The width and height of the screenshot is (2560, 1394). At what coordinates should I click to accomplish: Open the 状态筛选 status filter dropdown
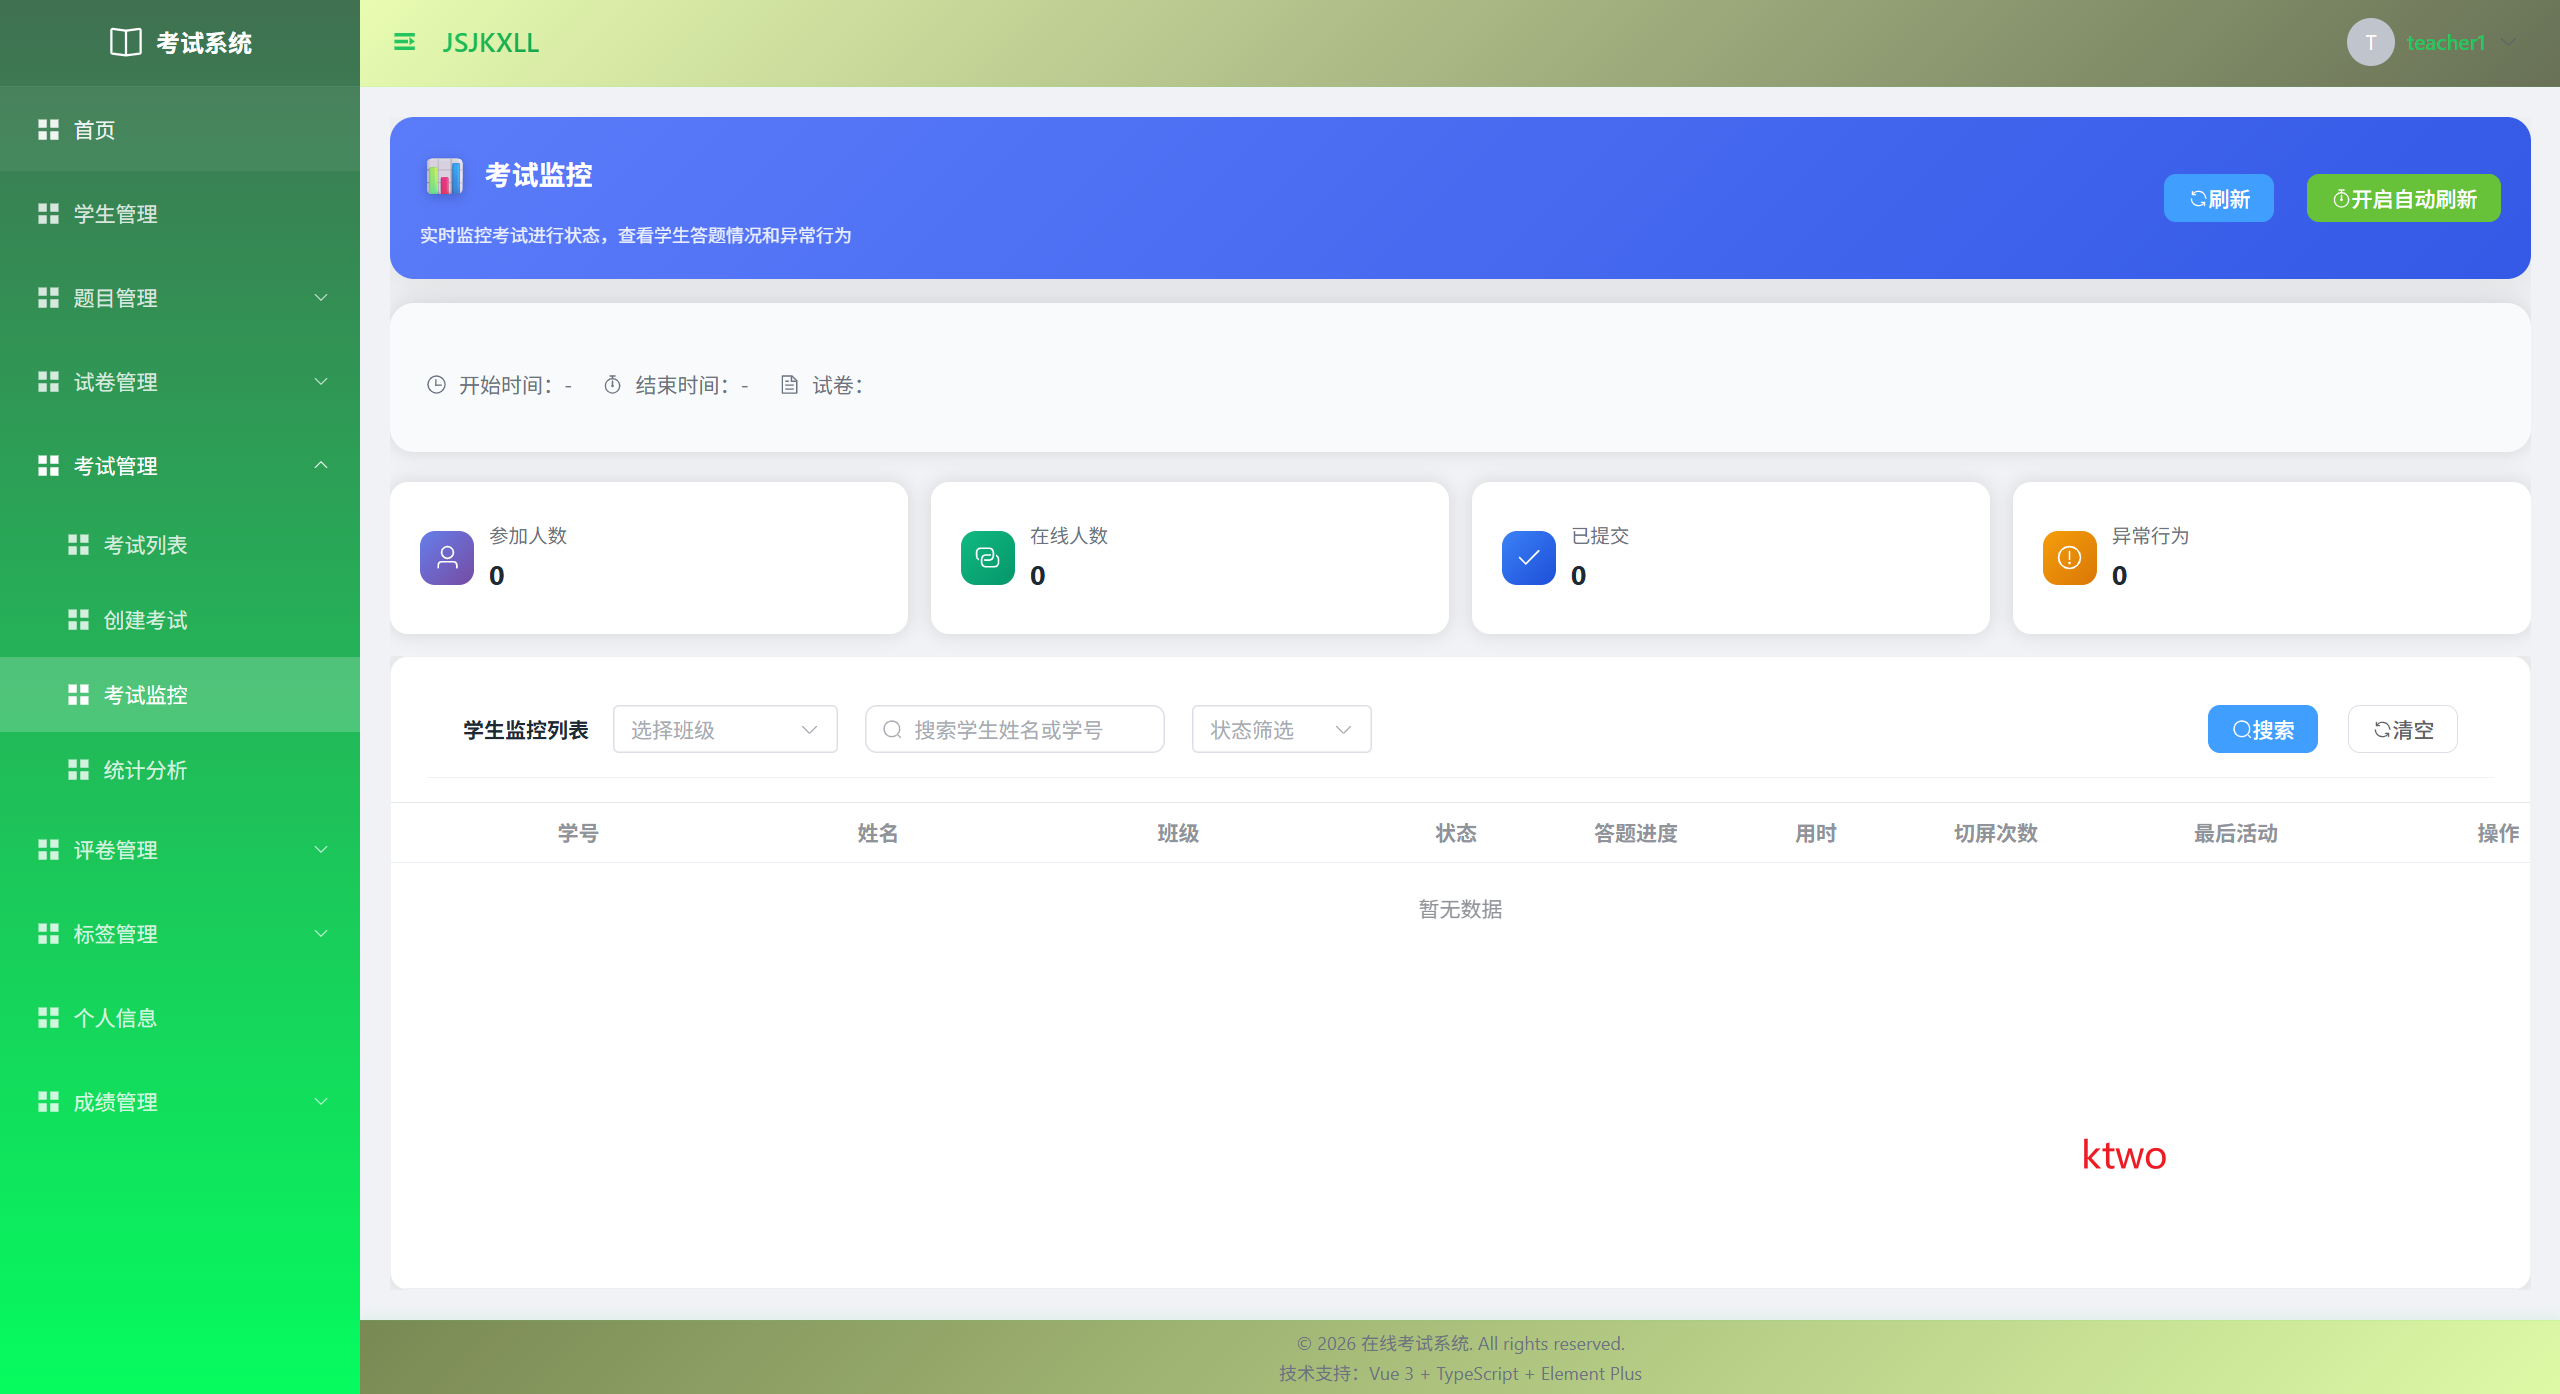coord(1280,729)
